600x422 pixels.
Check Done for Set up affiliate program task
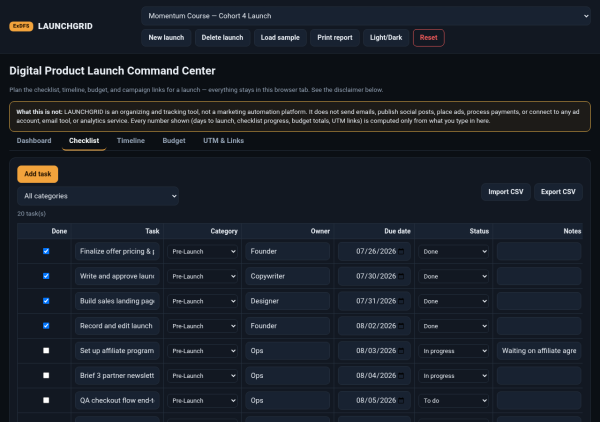coord(46,350)
